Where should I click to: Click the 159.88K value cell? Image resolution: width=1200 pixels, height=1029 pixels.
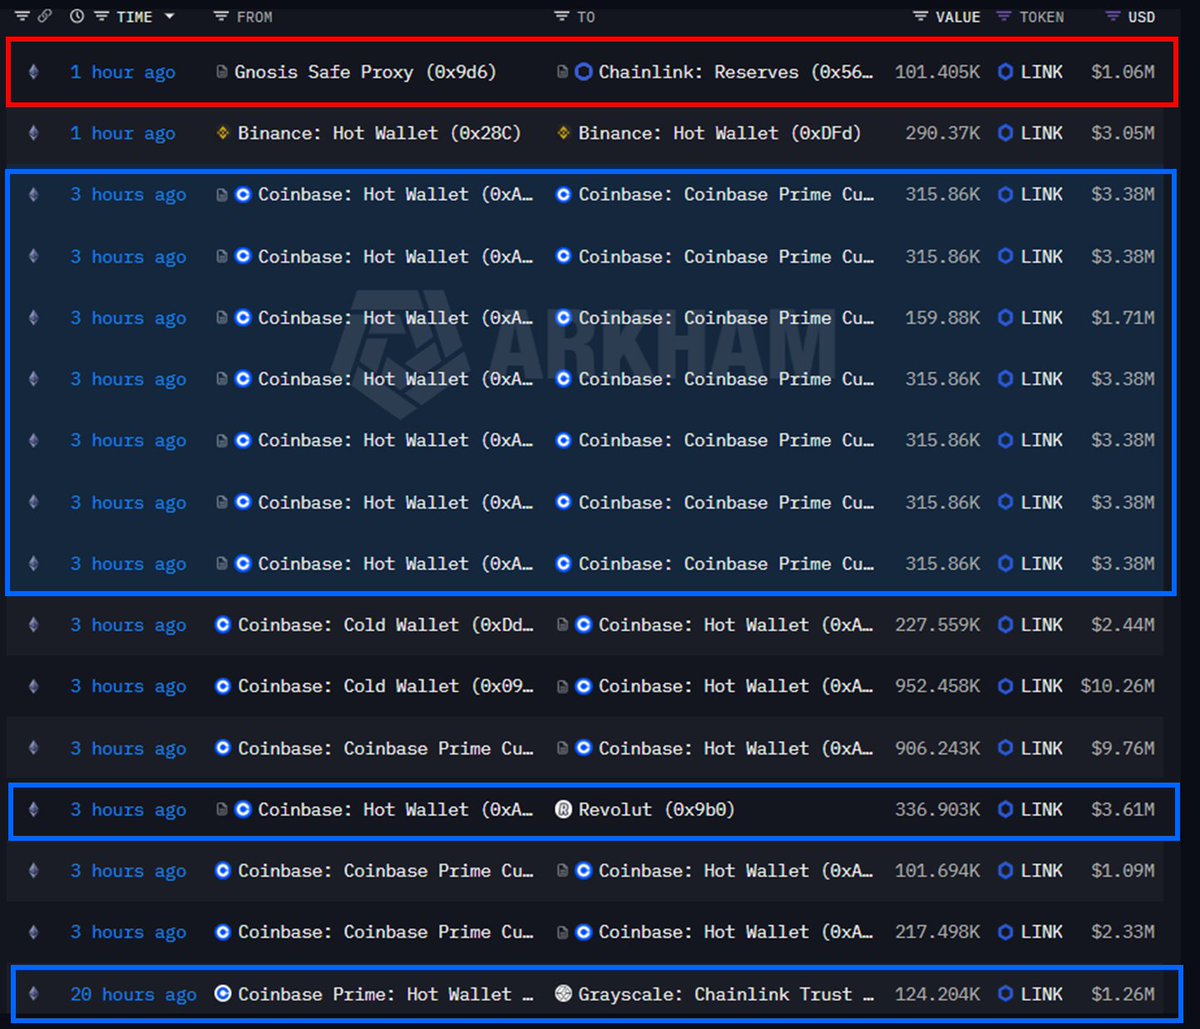[x=943, y=318]
